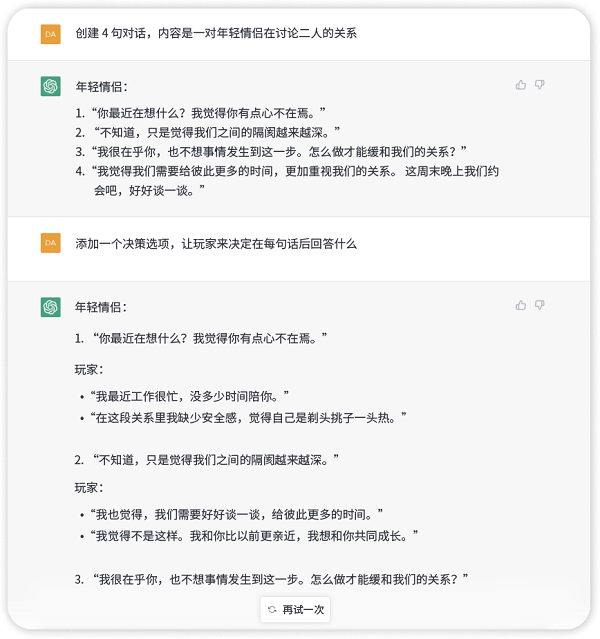Click player option “我觉得不是这样”

tap(254, 535)
